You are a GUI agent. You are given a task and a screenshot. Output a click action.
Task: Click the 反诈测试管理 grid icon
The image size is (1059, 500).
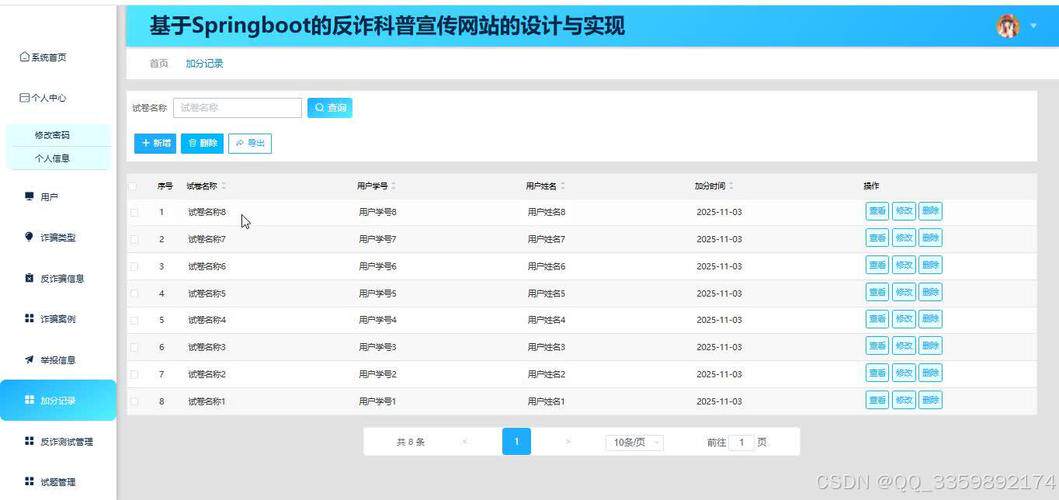point(29,441)
